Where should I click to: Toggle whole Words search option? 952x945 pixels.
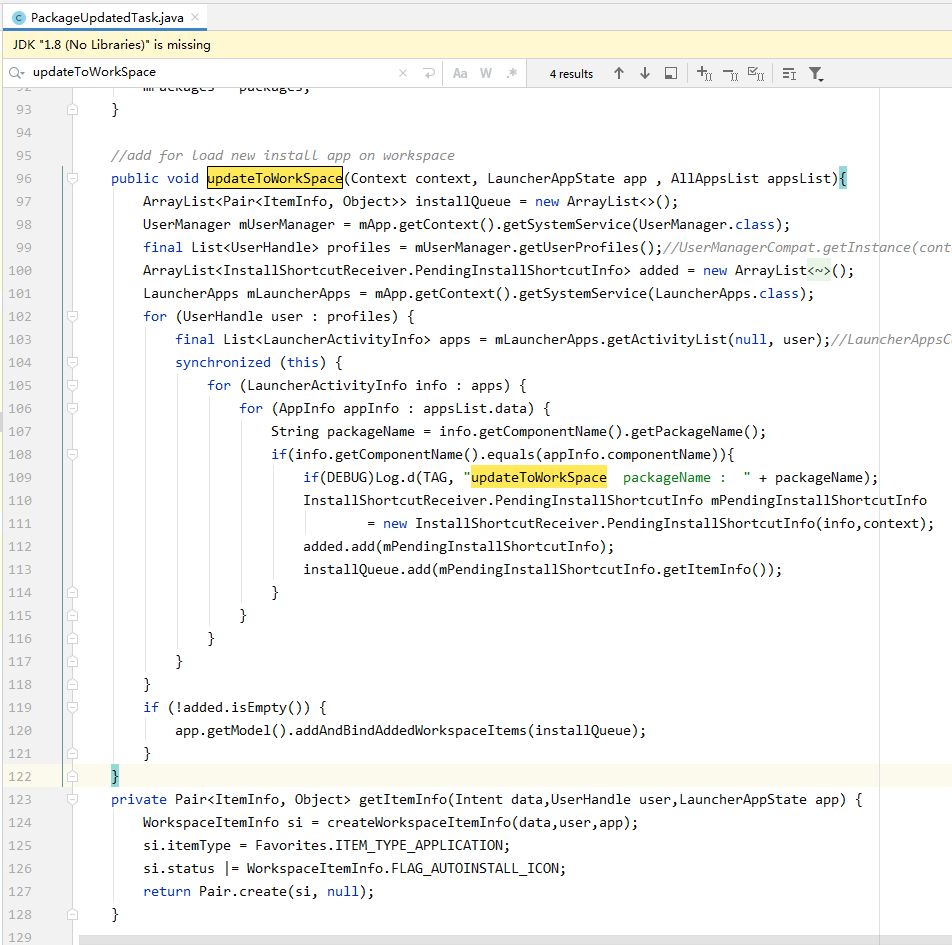click(x=486, y=73)
